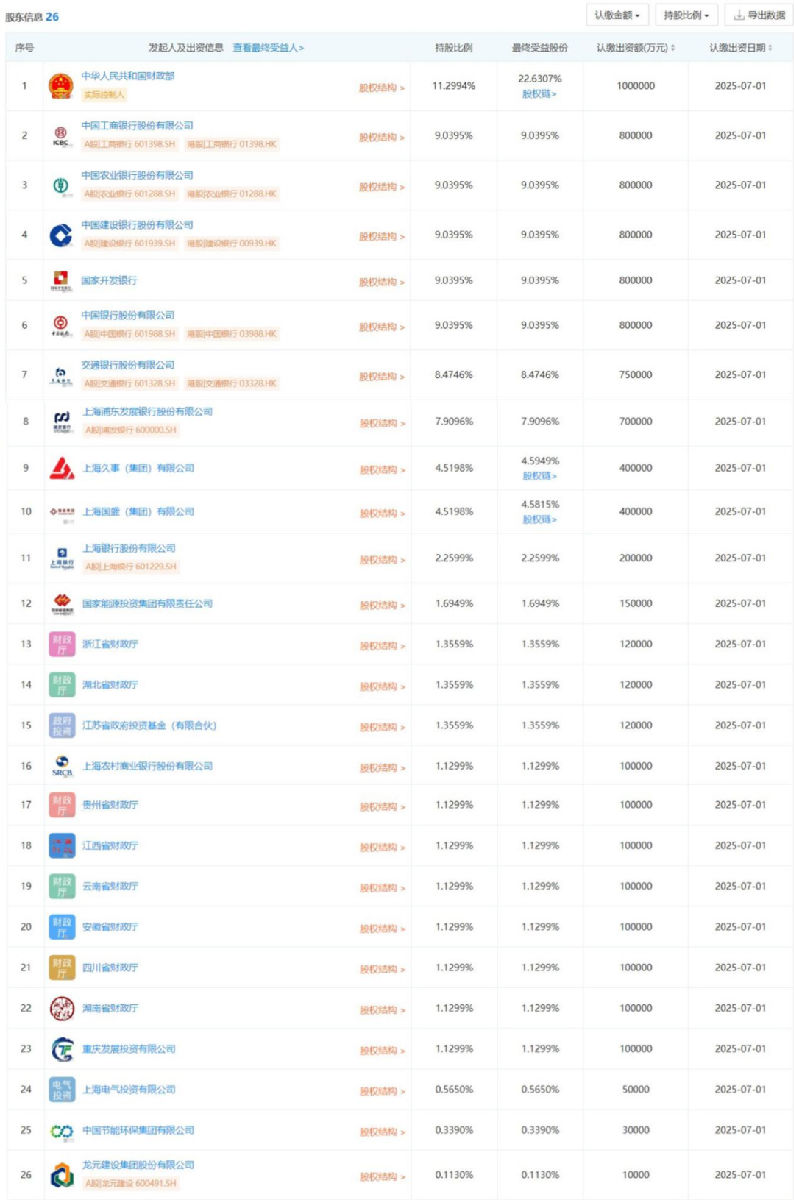Click the 湖南省财政厅 round seal logo
794x1200 pixels.
(62, 1008)
